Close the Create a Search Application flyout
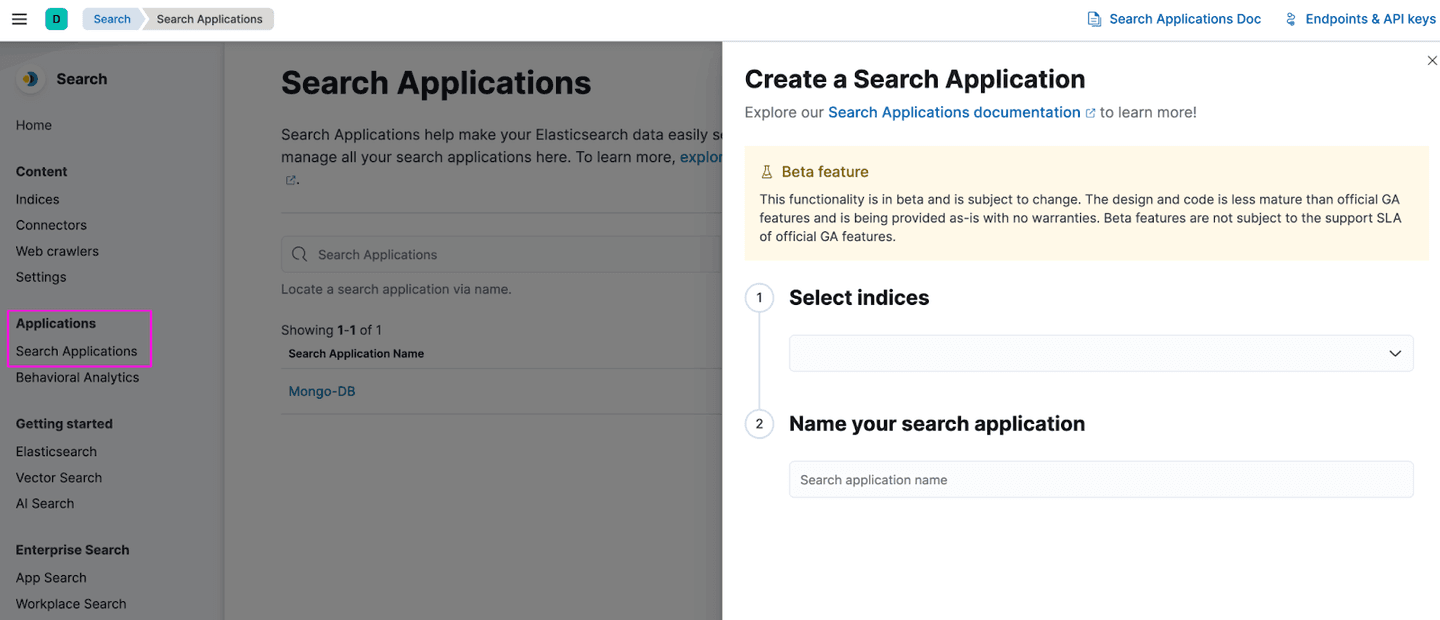1440x620 pixels. 1432,61
